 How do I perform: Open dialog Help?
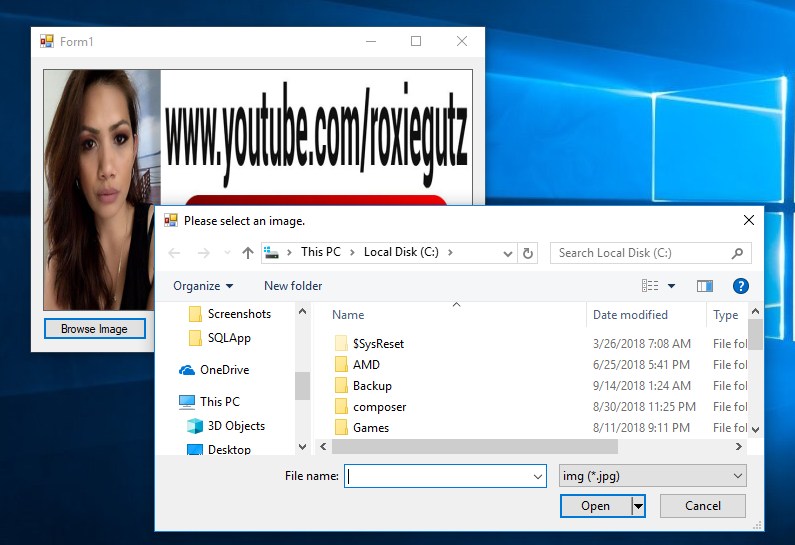click(x=741, y=286)
